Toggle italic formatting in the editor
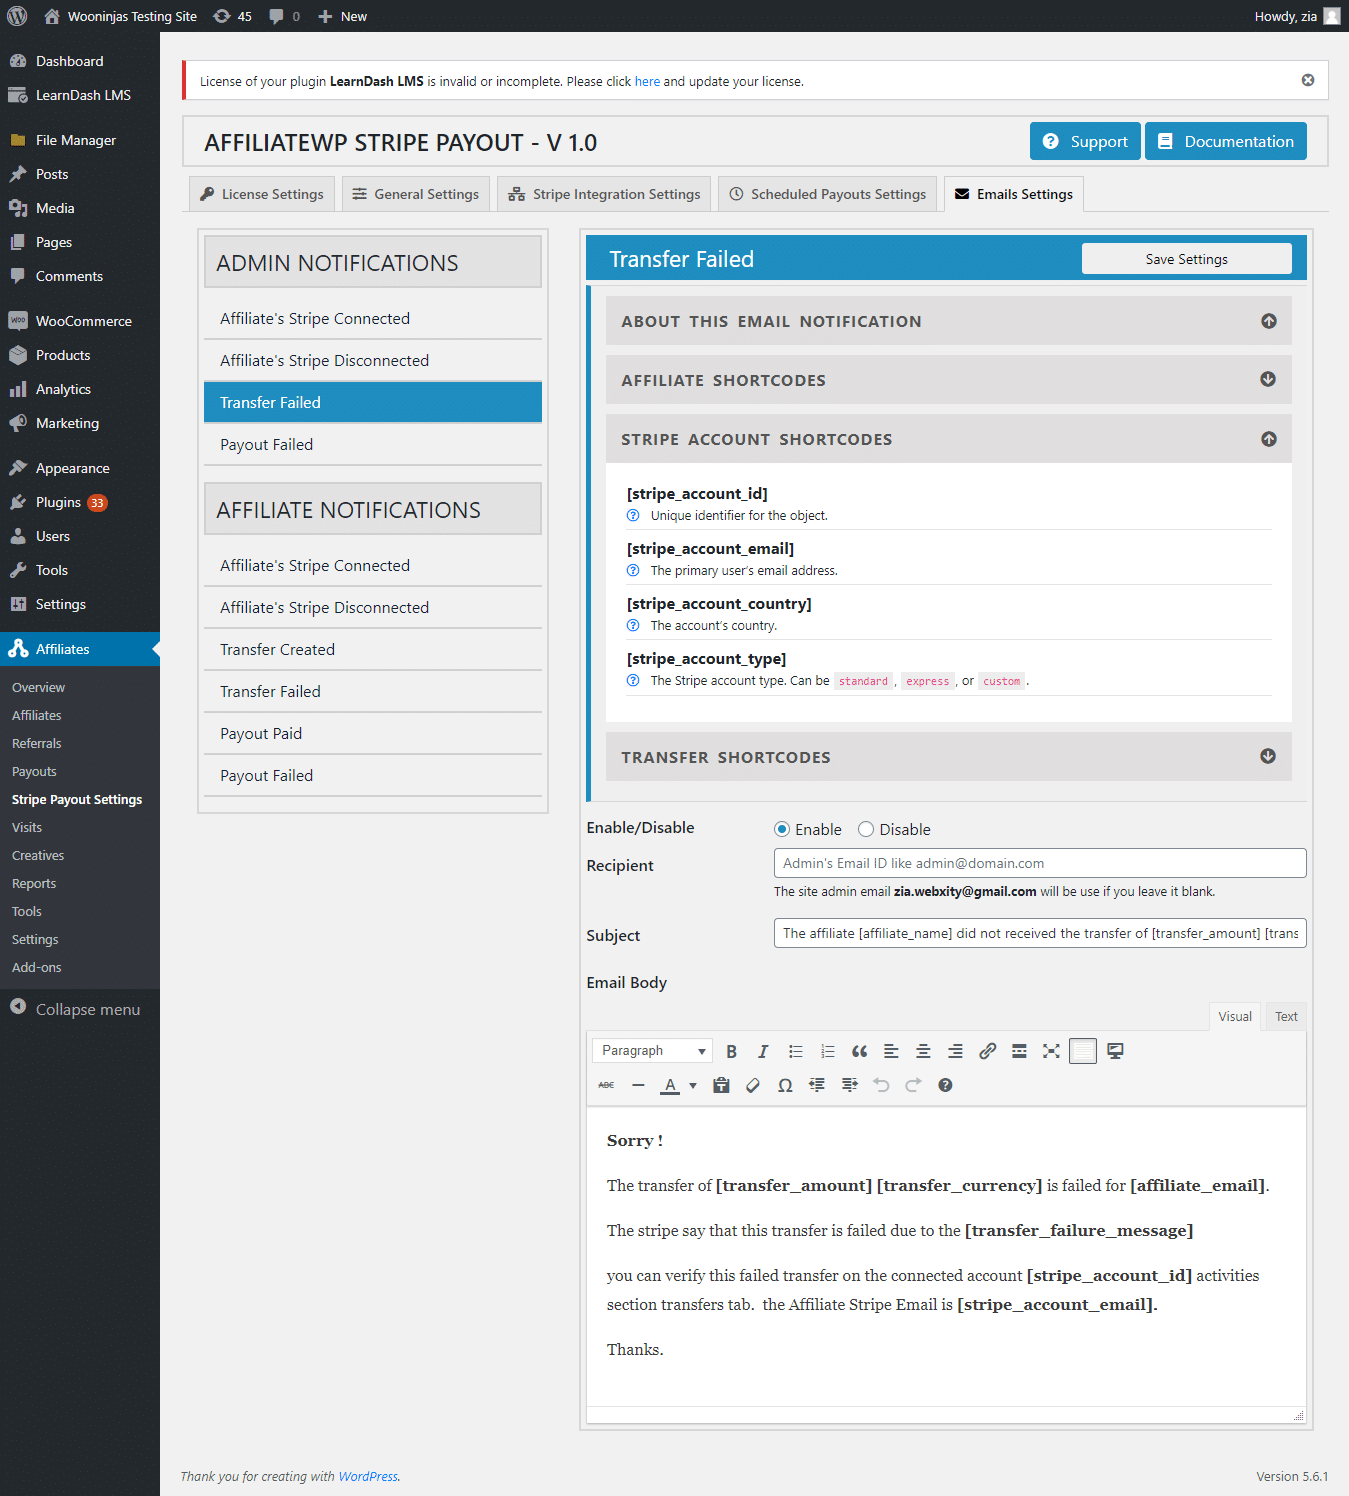Screen dimensions: 1349x1496 pyautogui.click(x=763, y=1051)
